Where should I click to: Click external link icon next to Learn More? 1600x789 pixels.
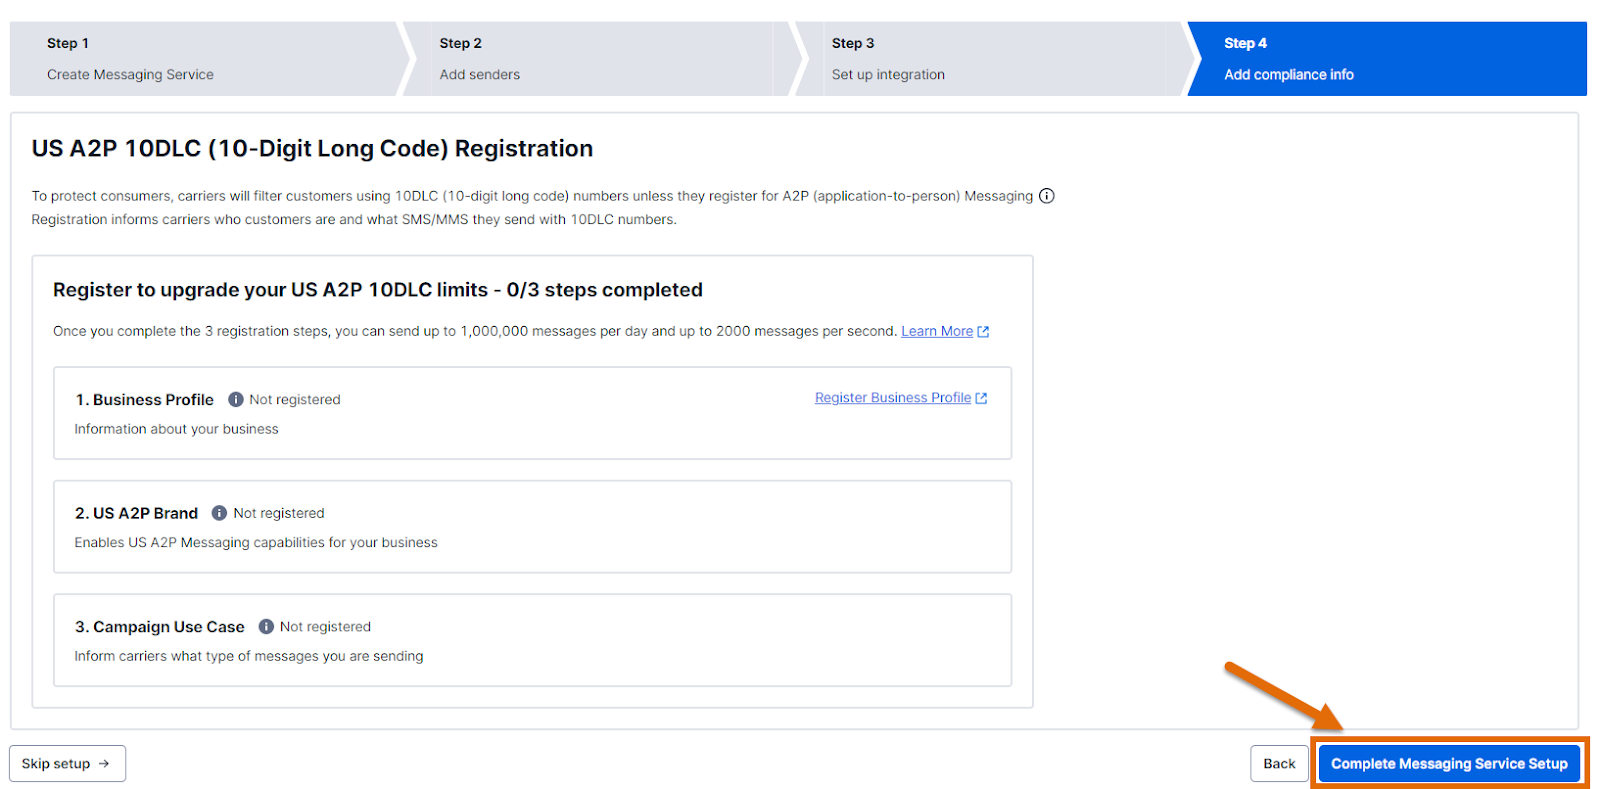[x=983, y=331]
